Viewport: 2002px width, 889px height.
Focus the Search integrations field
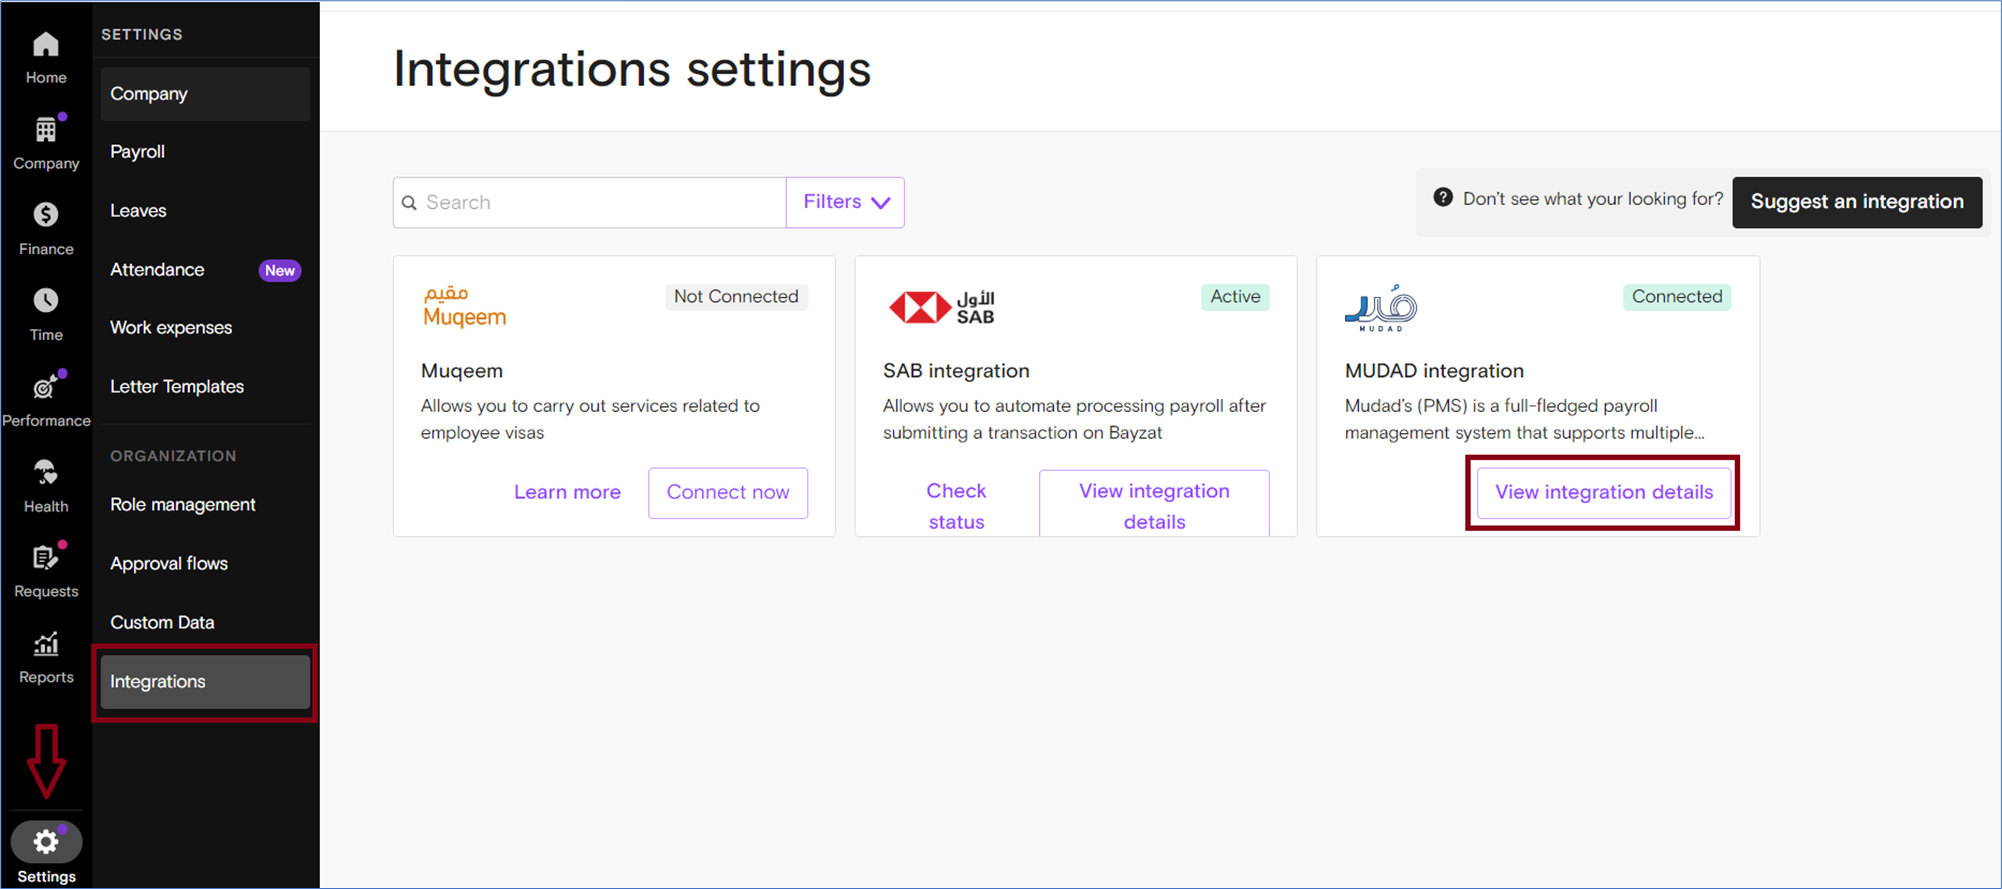click(590, 203)
